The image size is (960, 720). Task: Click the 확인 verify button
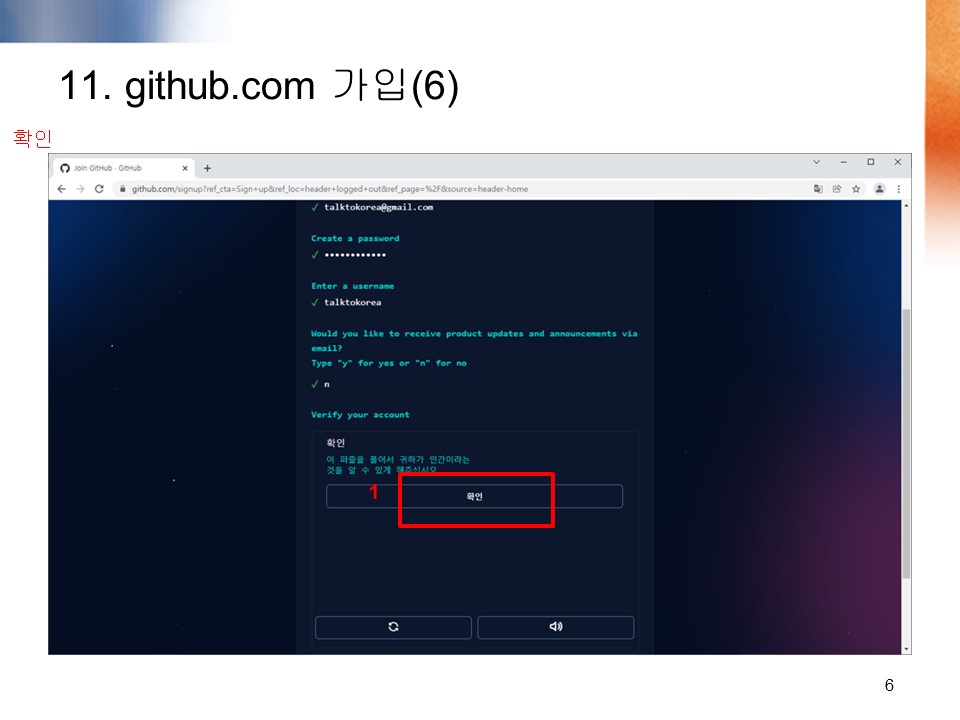[x=474, y=497]
